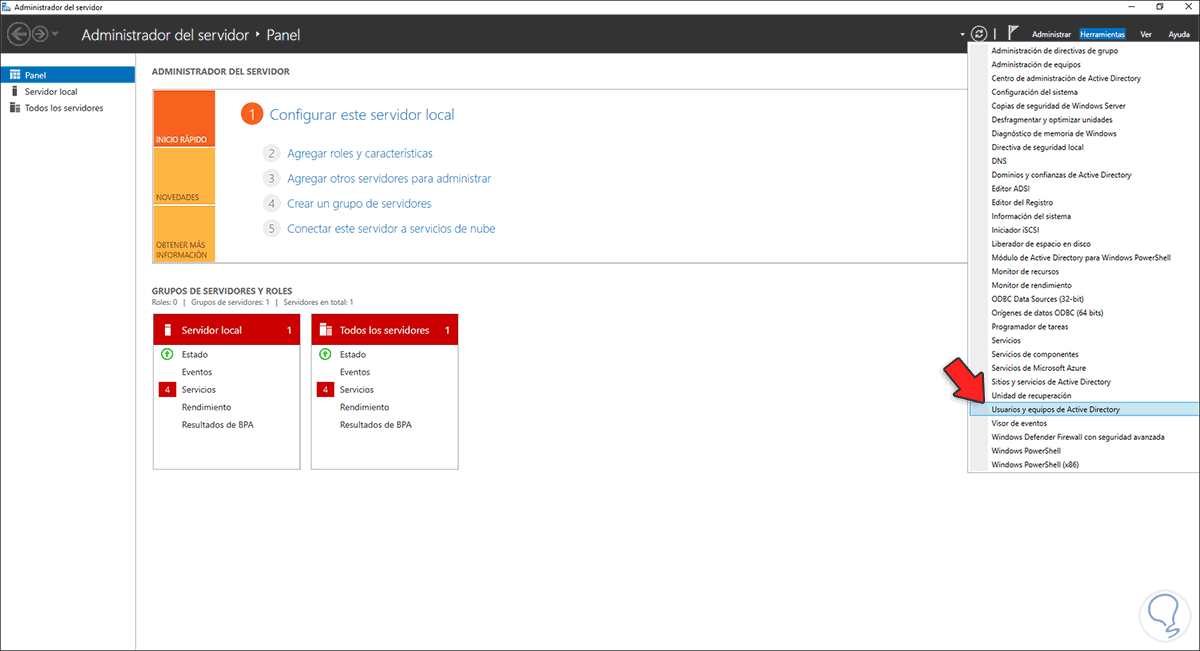1200x651 pixels.
Task: Click Servicios alert badge in Servidor local tile
Action: click(x=167, y=390)
